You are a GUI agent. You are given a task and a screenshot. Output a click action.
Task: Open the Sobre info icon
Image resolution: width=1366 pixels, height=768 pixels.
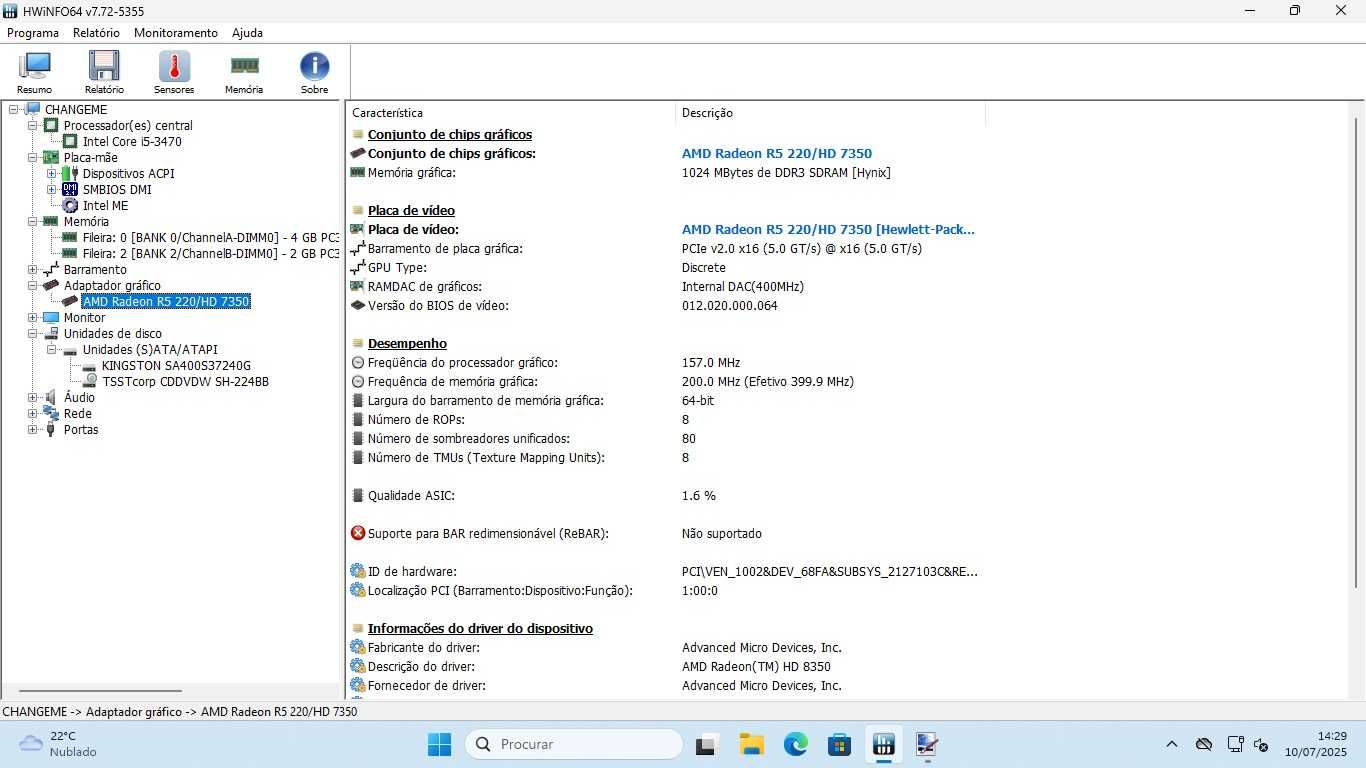click(x=314, y=66)
